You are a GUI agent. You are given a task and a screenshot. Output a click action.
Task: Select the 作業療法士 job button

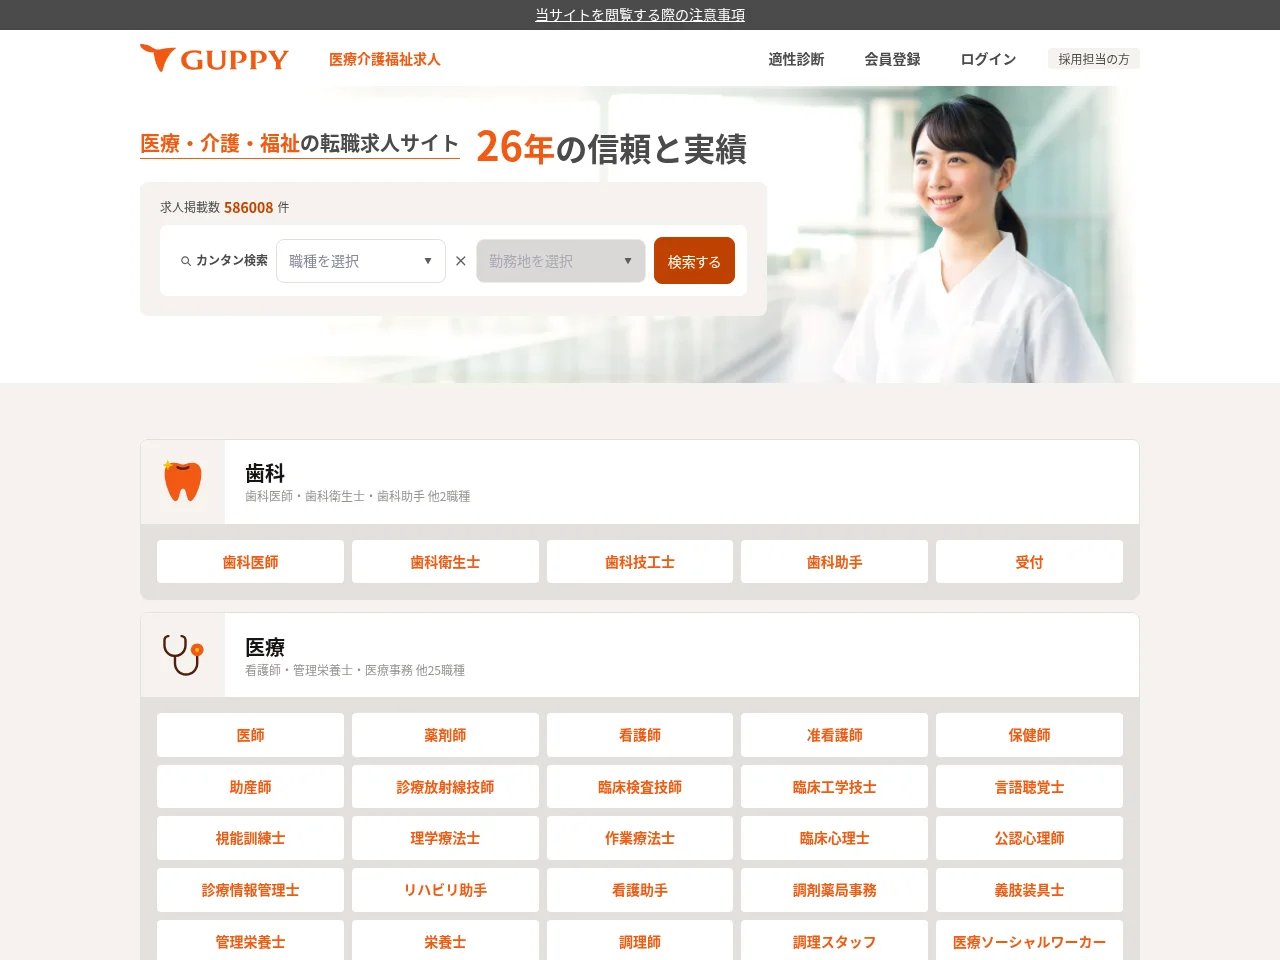coord(640,838)
